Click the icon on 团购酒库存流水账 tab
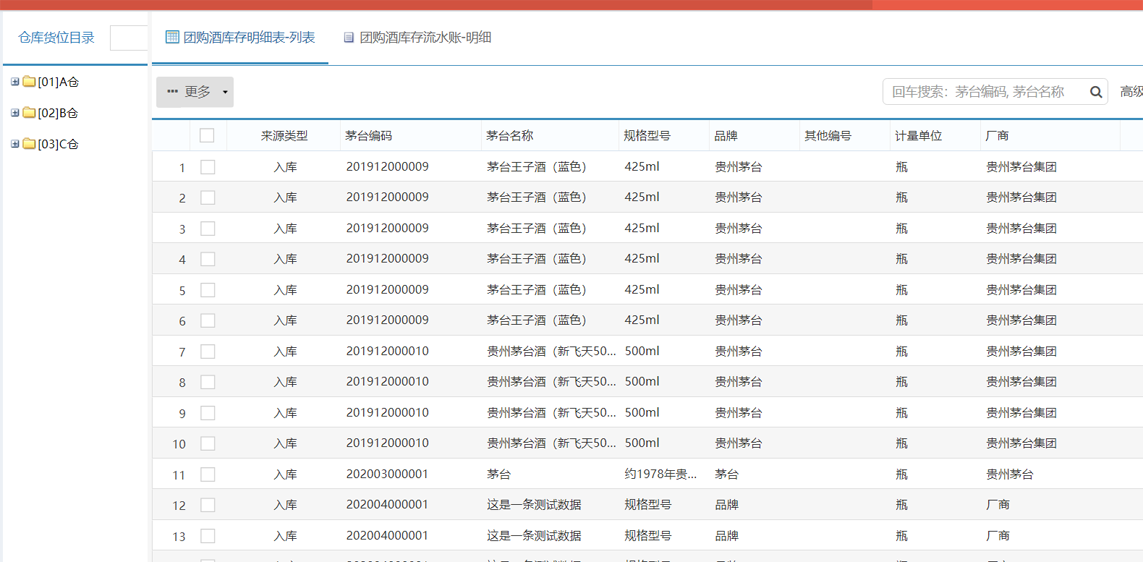The width and height of the screenshot is (1143, 562). point(349,38)
